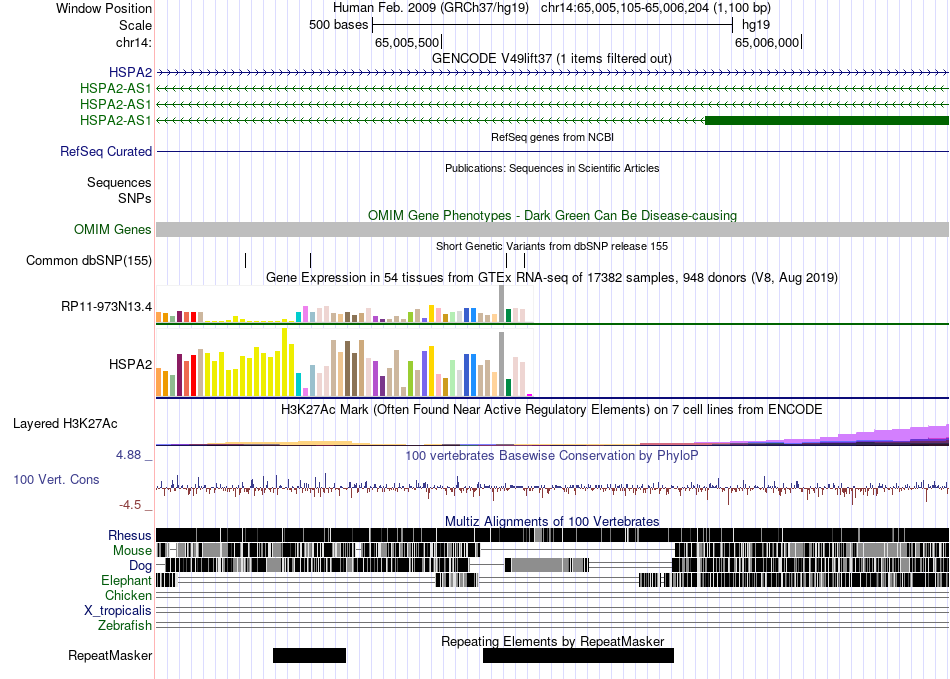Click the Repeating Elements by RepeatMasker title
Viewport: 950px width, 679px height.
[x=553, y=641]
